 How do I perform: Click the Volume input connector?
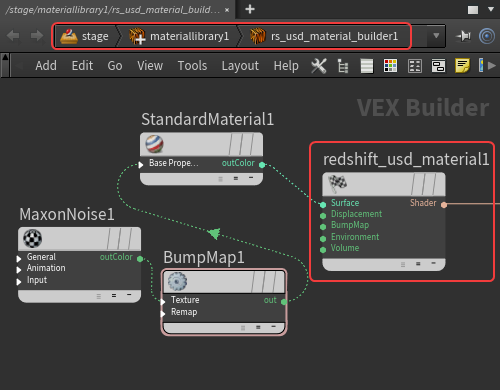(323, 250)
